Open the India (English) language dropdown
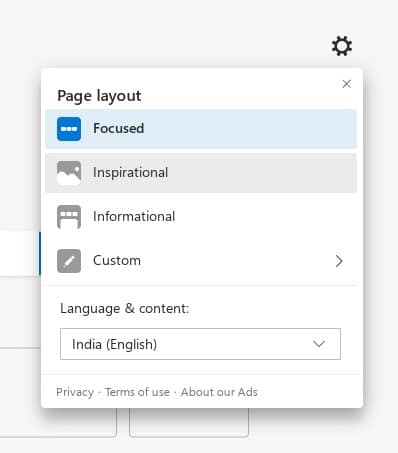This screenshot has width=398, height=453. point(200,344)
